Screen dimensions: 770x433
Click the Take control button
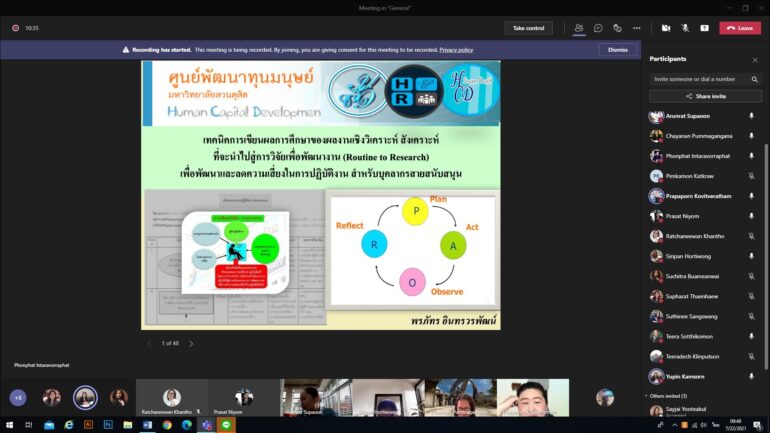pyautogui.click(x=528, y=28)
